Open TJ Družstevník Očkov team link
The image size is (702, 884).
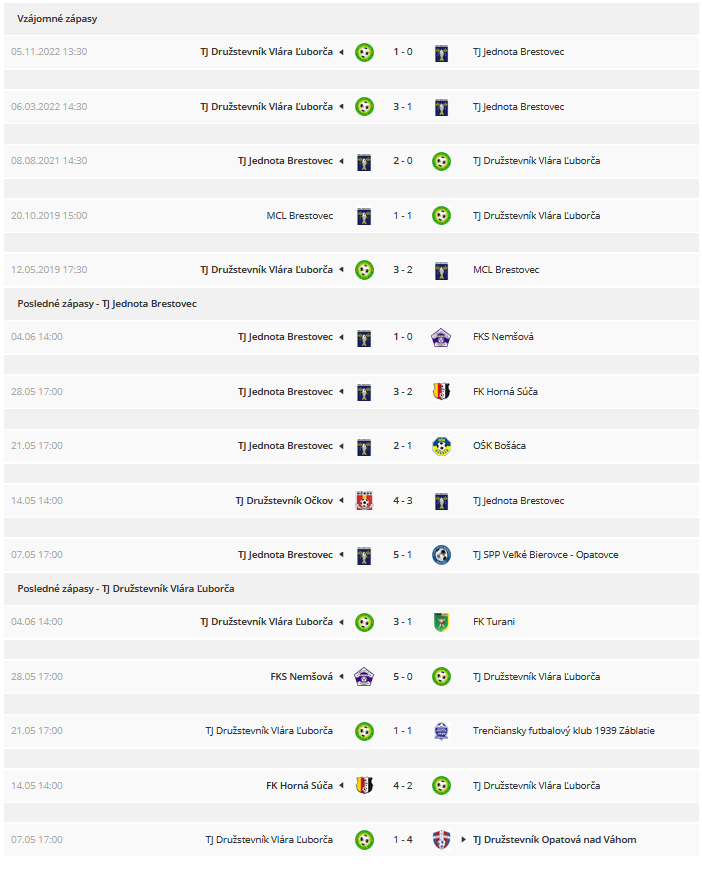tap(284, 501)
